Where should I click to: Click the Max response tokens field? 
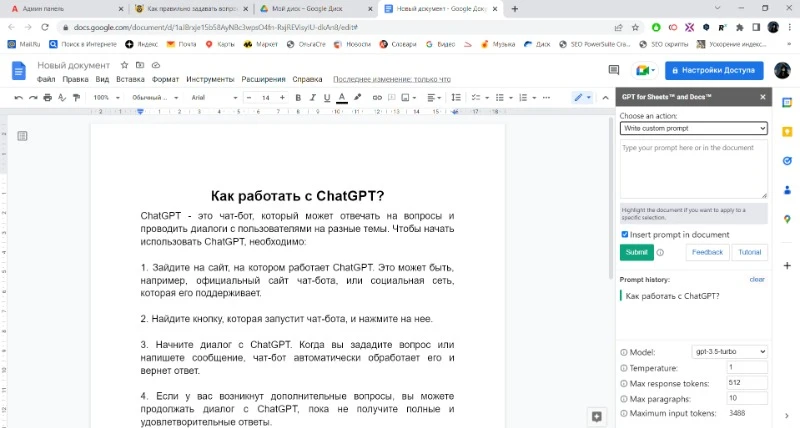pos(747,383)
